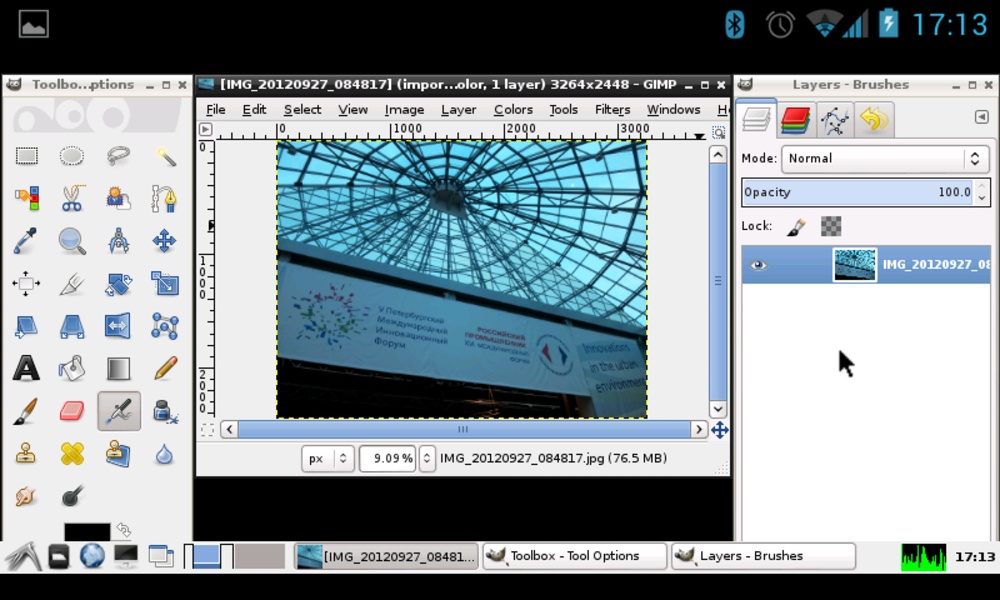Image resolution: width=1000 pixels, height=600 pixels.
Task: Select the Blend gradient tool
Action: pos(118,369)
